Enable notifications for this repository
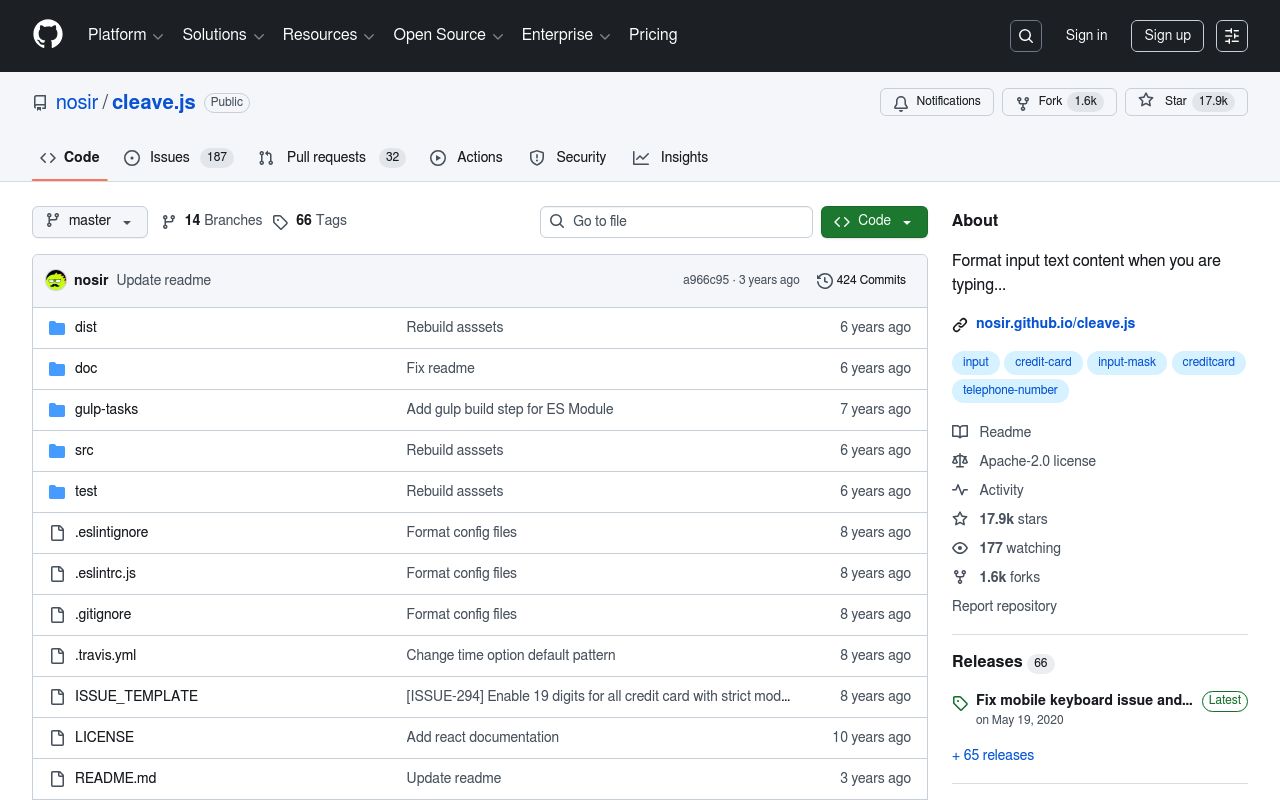The width and height of the screenshot is (1280, 800). point(936,101)
